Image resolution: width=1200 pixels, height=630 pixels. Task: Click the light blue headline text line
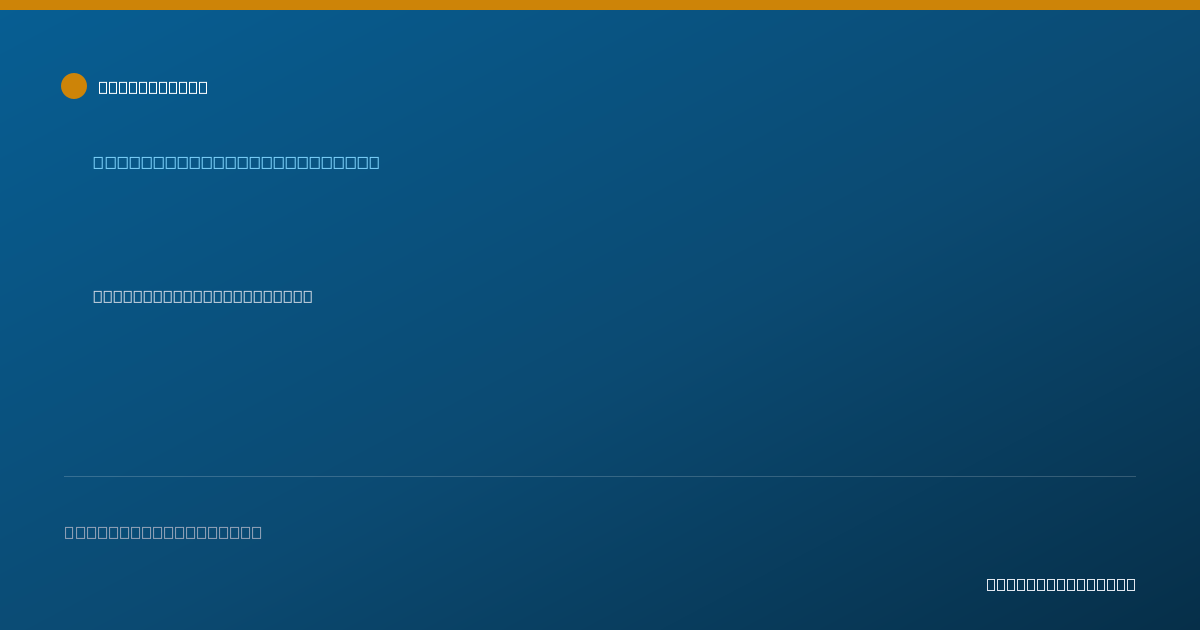pyautogui.click(x=236, y=162)
